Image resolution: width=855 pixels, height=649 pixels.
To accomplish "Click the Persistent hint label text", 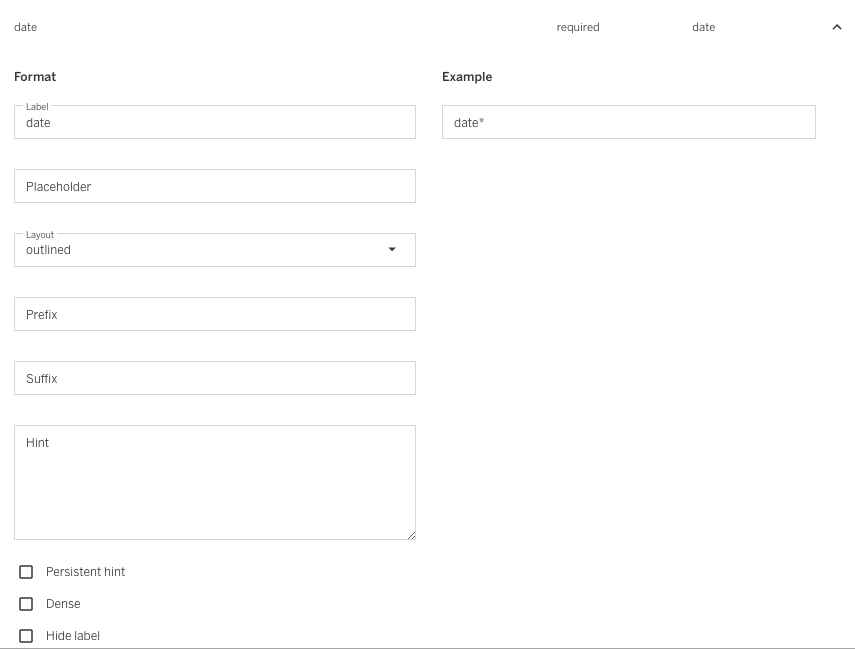I will [x=85, y=572].
